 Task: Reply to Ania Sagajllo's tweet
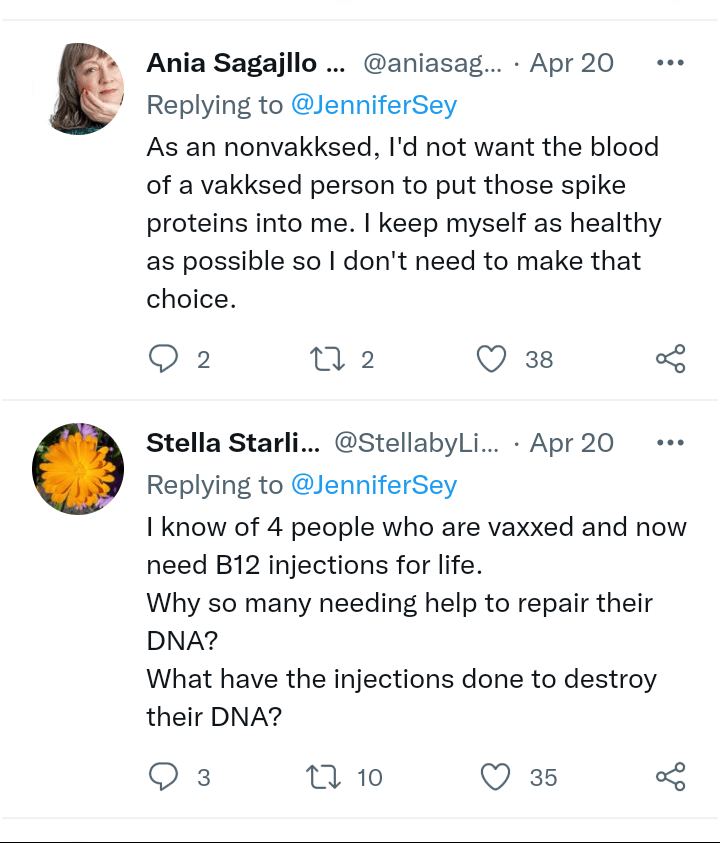(x=163, y=359)
